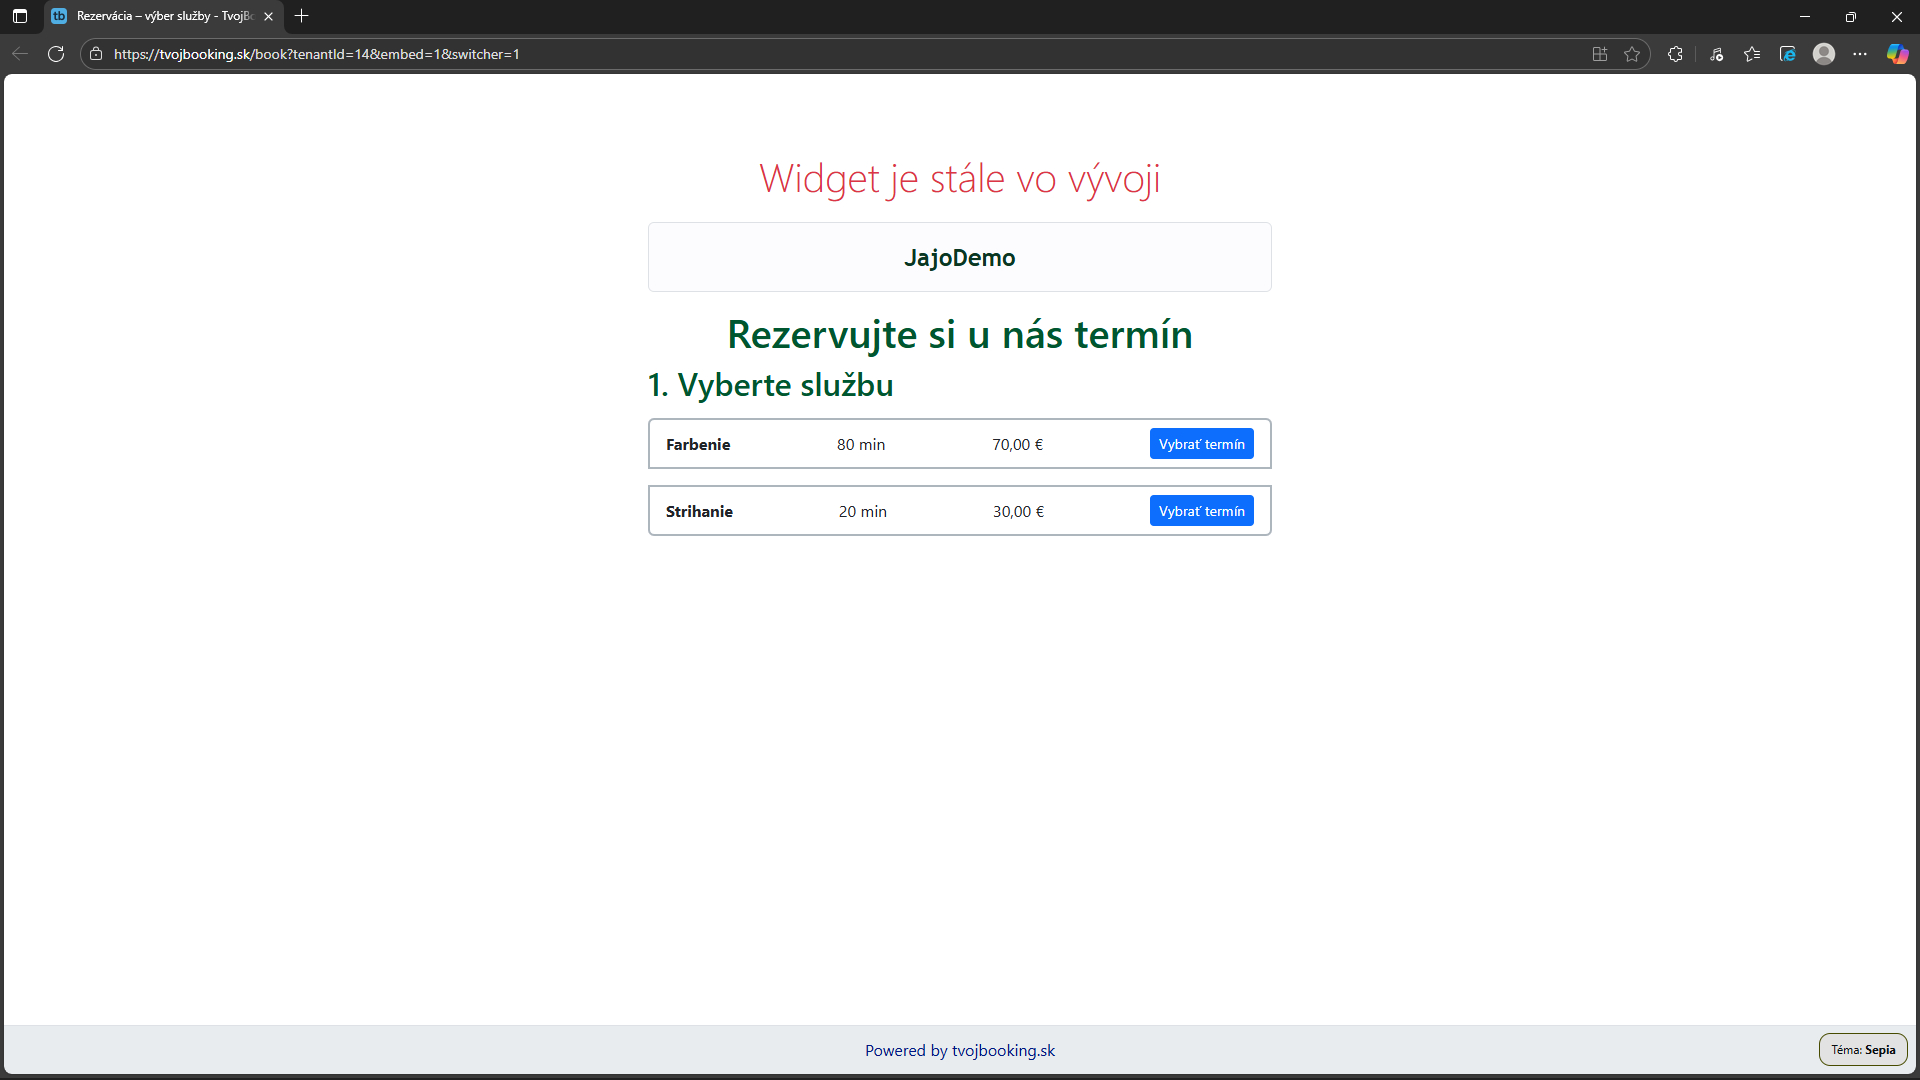Open the Powered by tvojbooking.sk link

point(959,1050)
